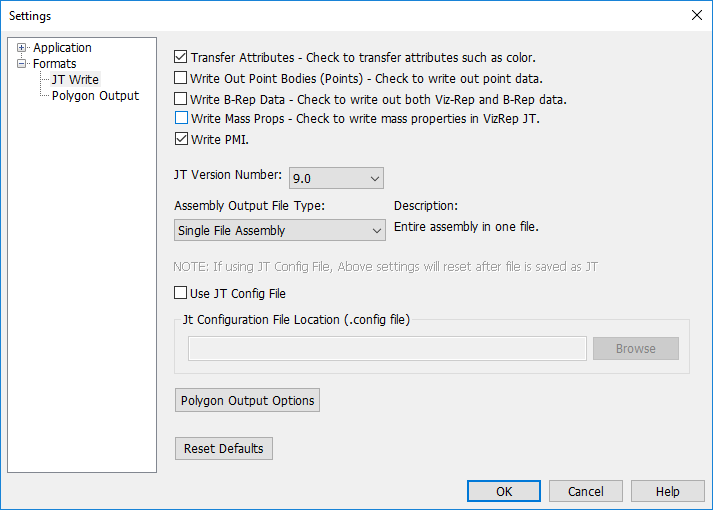Select JT Write in the tree

(75, 80)
